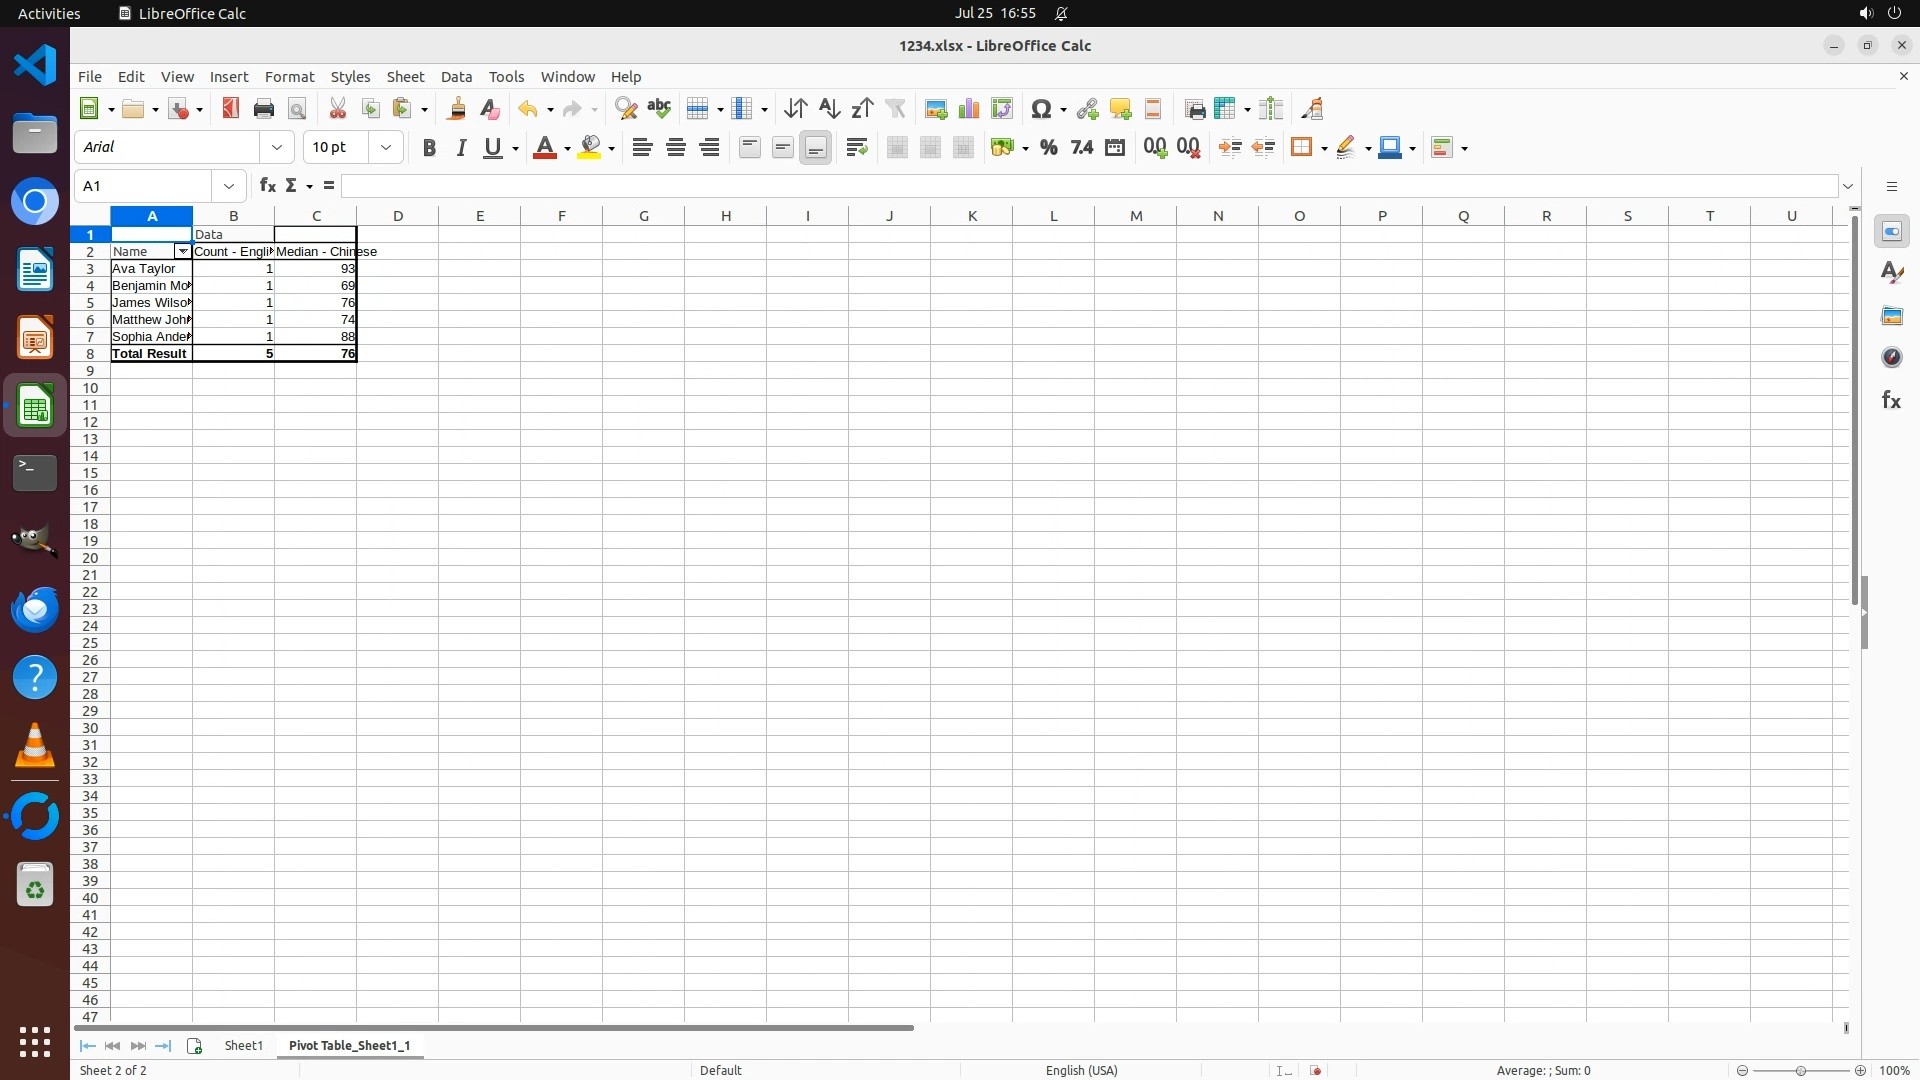Click Insert Pivot Table icon
Image resolution: width=1920 pixels, height=1080 pixels.
click(1002, 109)
